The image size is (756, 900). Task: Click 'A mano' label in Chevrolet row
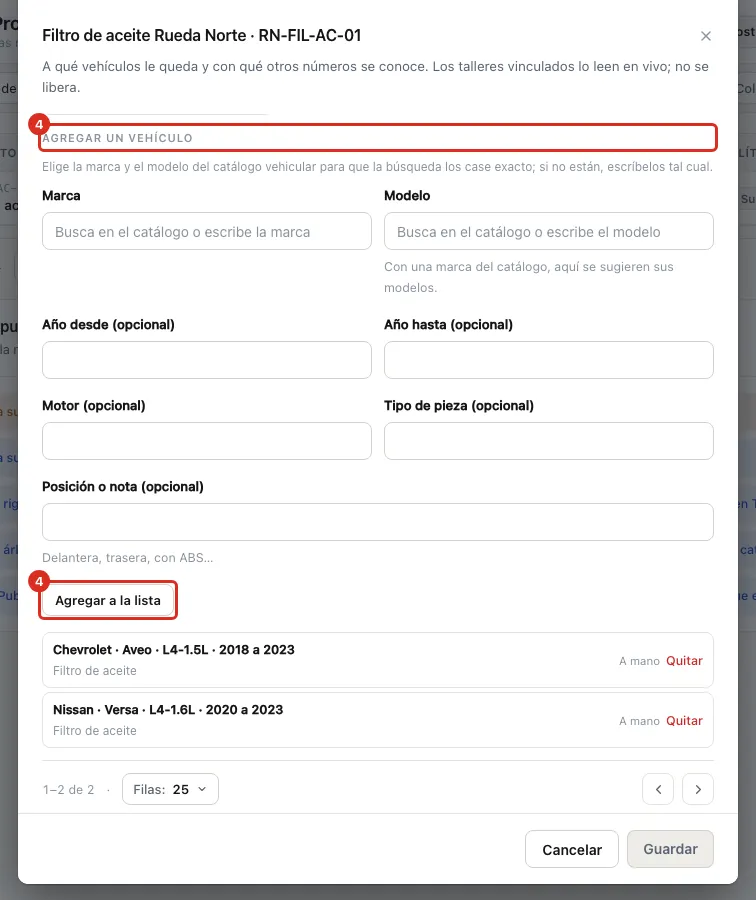point(639,661)
